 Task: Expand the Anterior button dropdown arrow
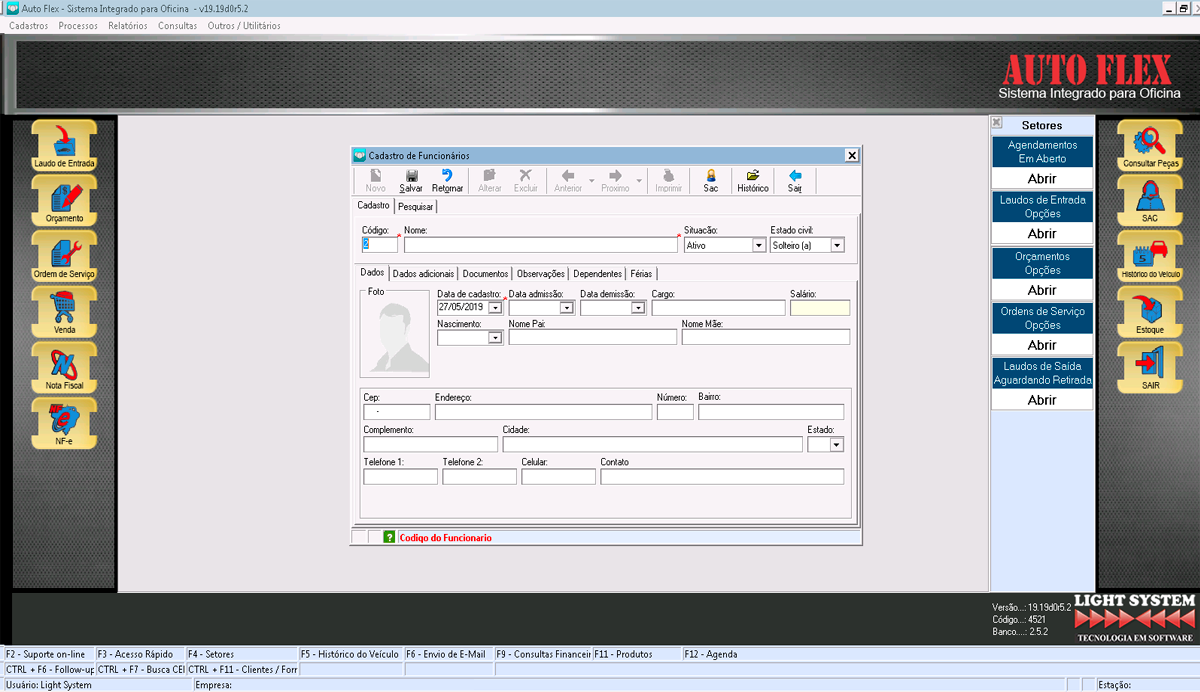tap(592, 182)
